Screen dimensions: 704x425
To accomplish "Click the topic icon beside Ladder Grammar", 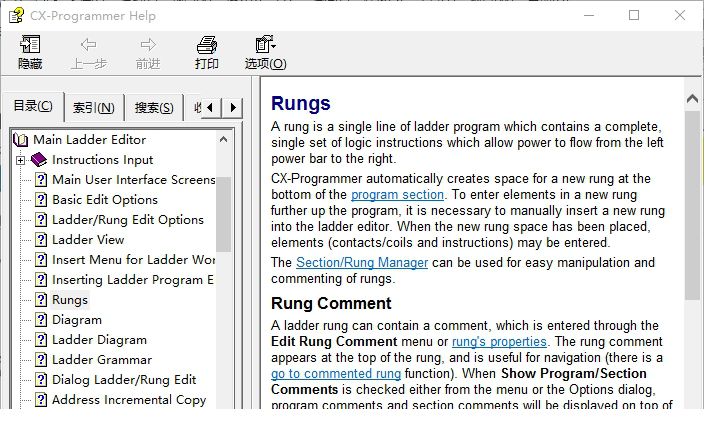I will coord(41,359).
